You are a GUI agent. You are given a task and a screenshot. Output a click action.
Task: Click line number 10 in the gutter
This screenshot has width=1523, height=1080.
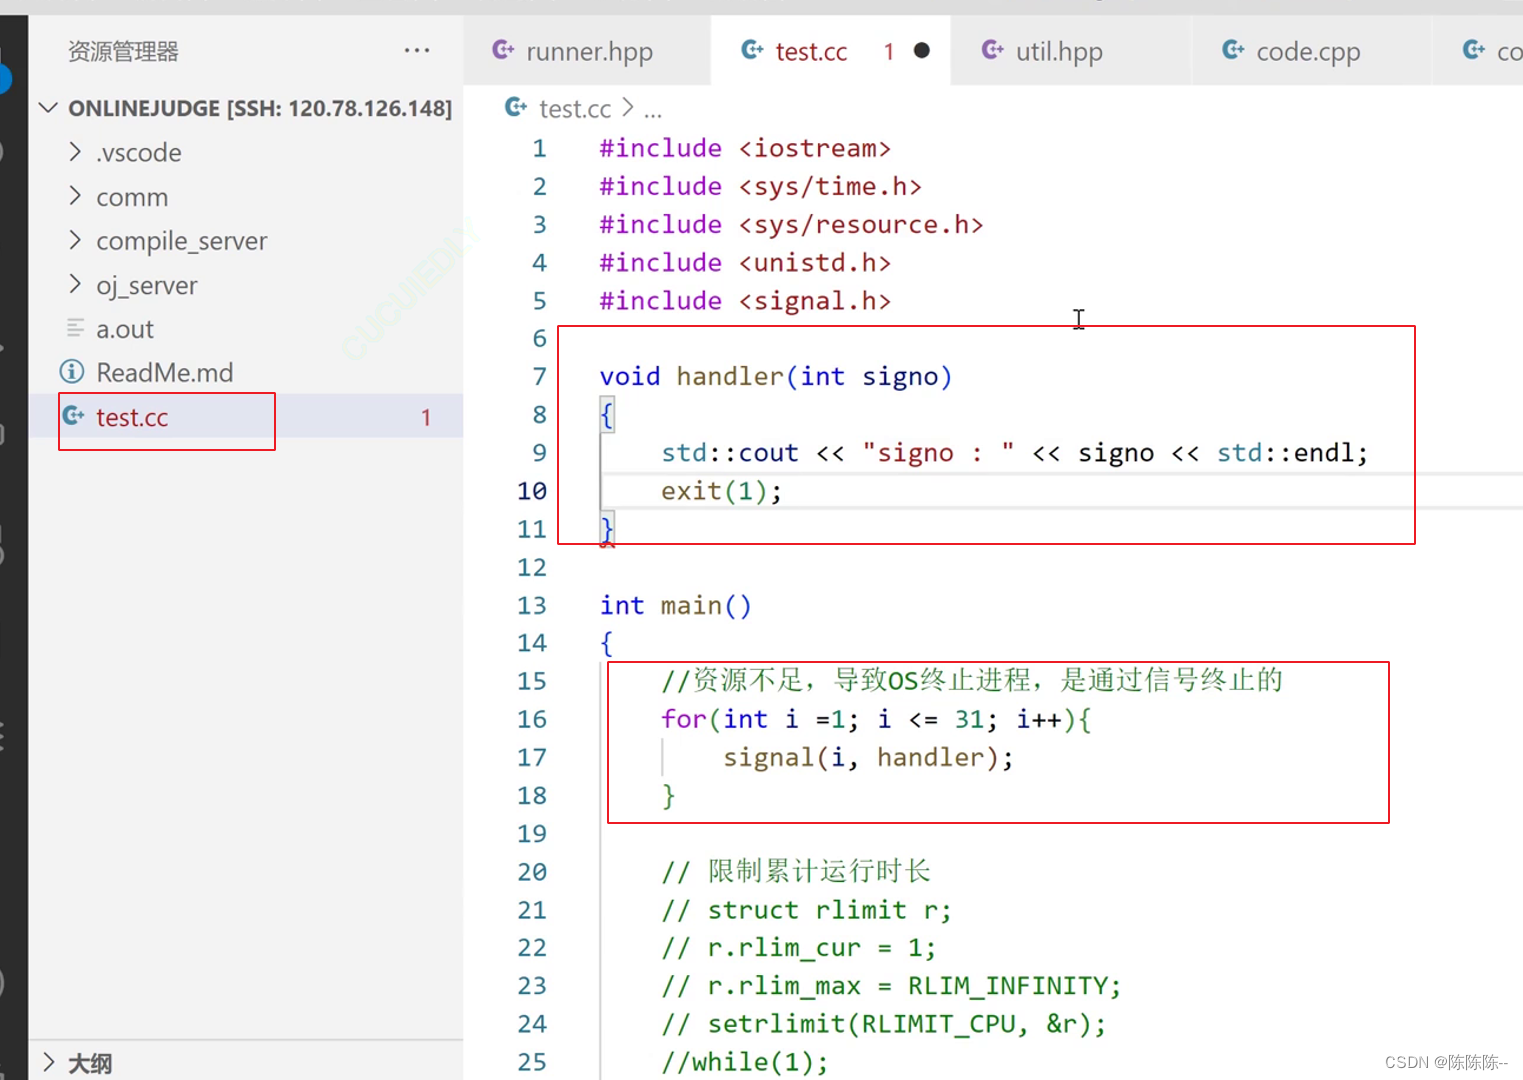pyautogui.click(x=532, y=491)
